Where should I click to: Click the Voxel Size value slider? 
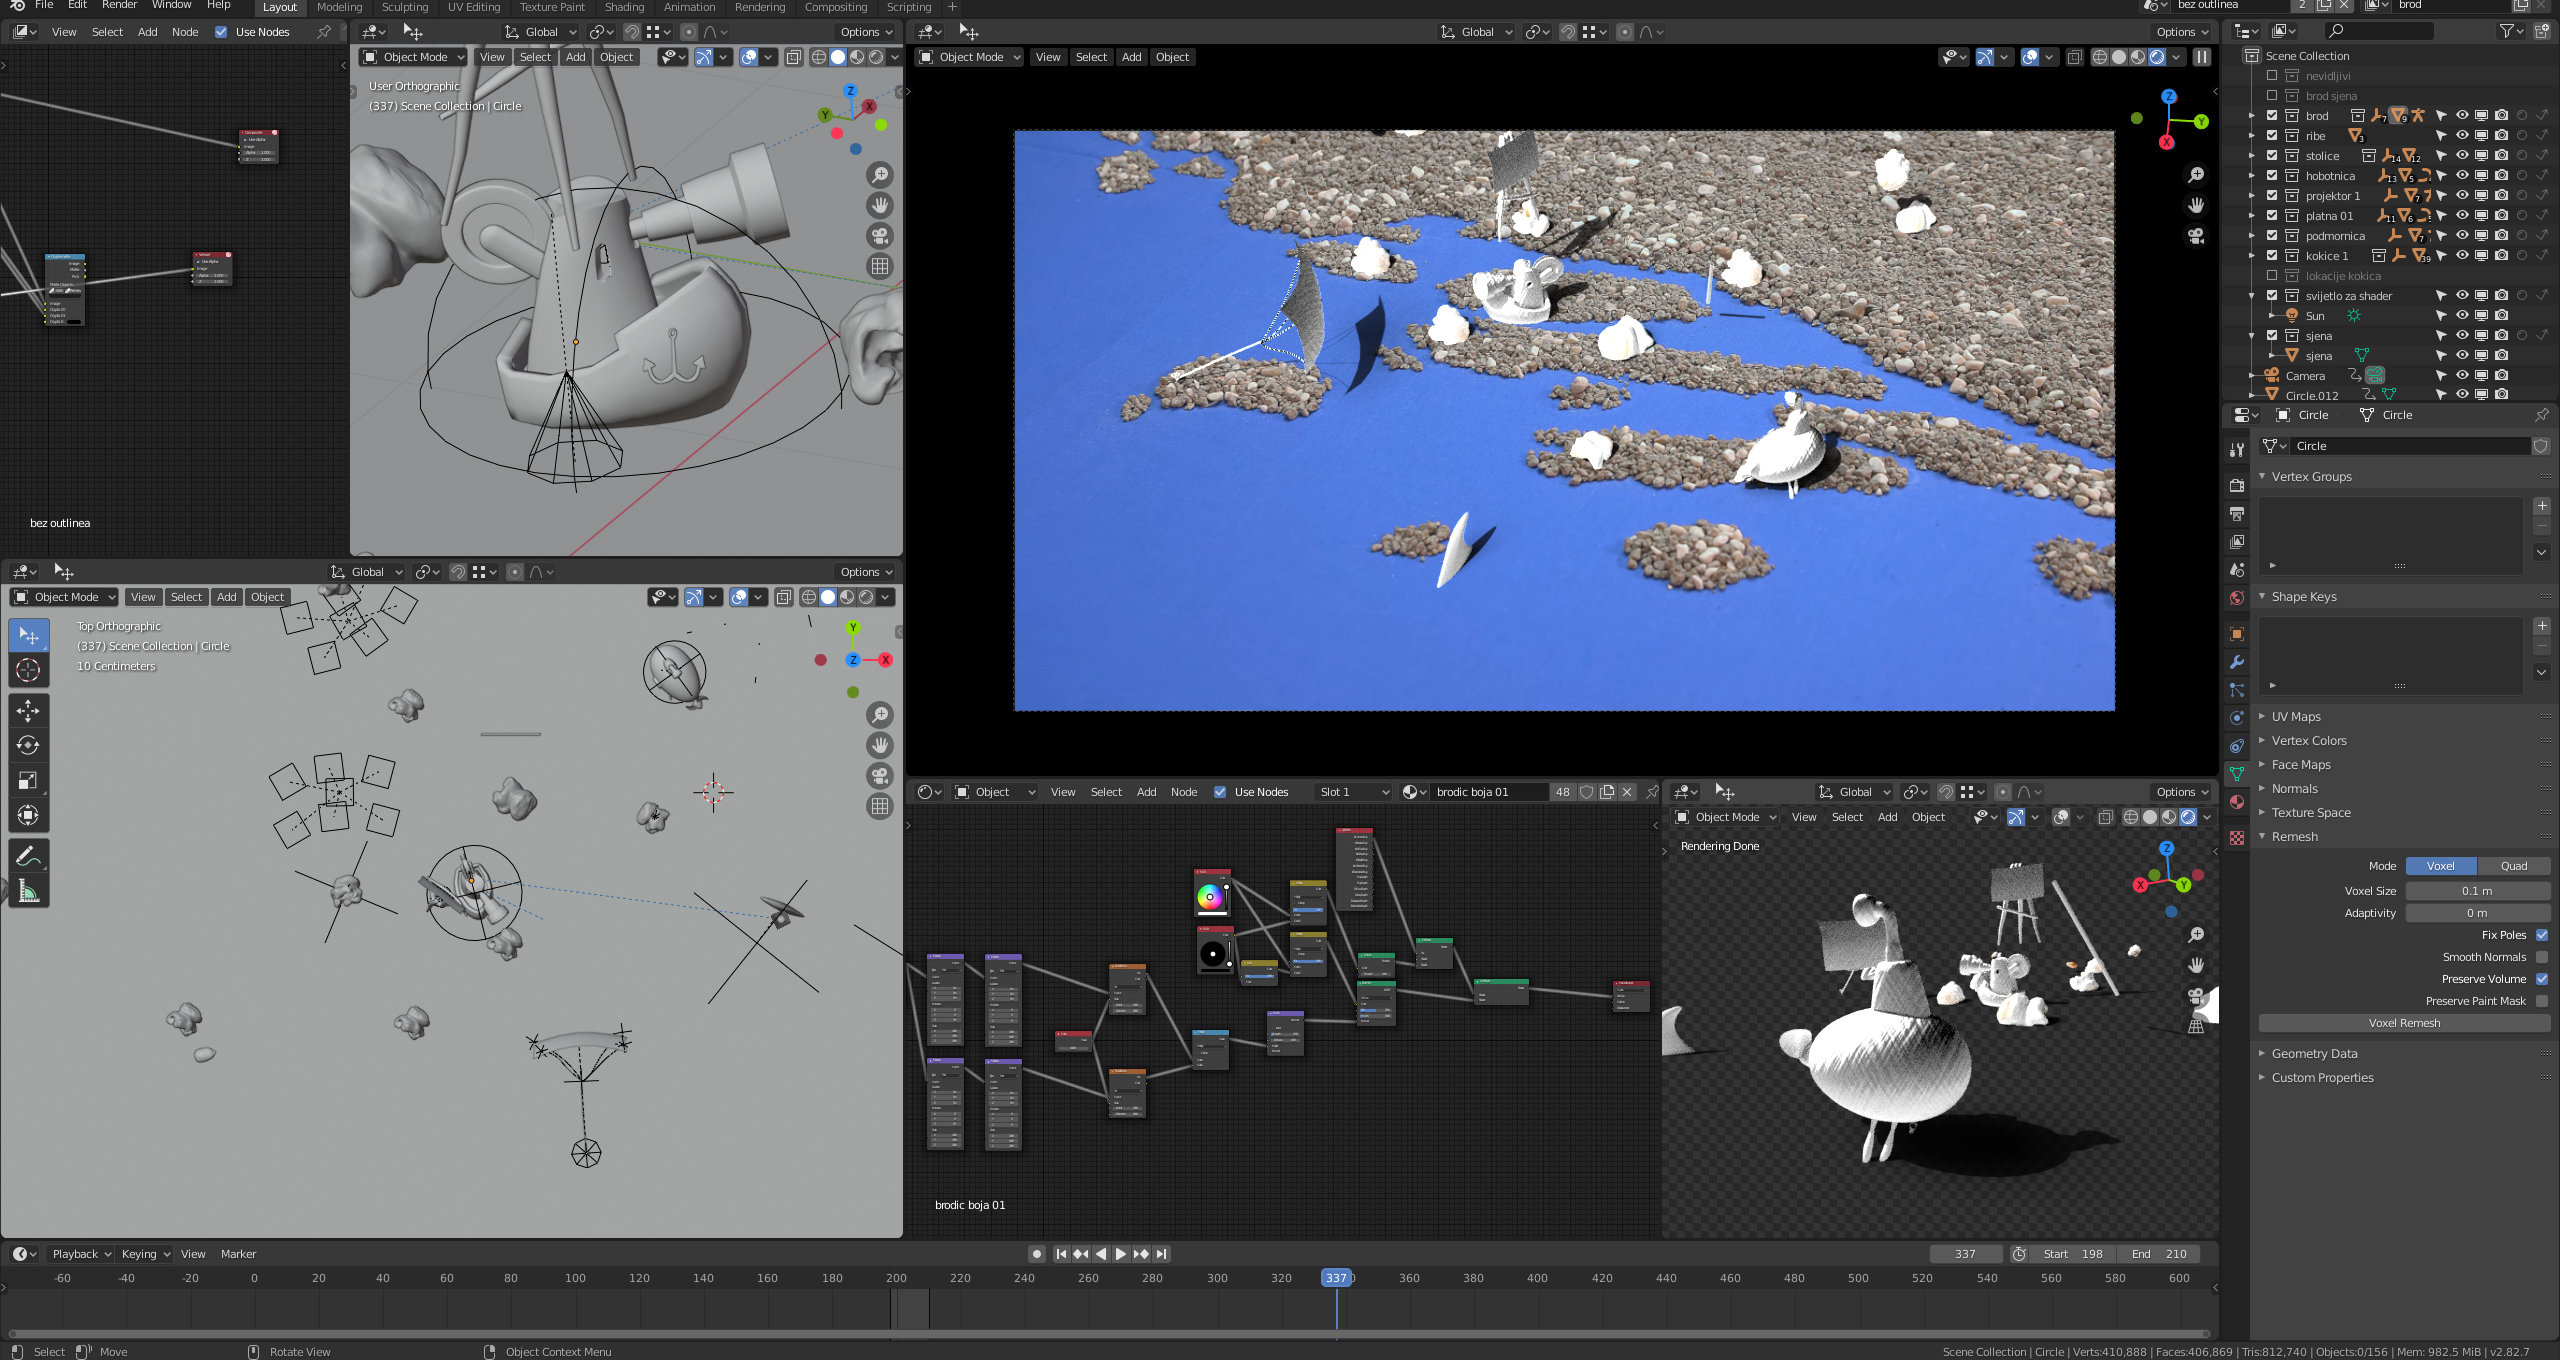(2477, 891)
